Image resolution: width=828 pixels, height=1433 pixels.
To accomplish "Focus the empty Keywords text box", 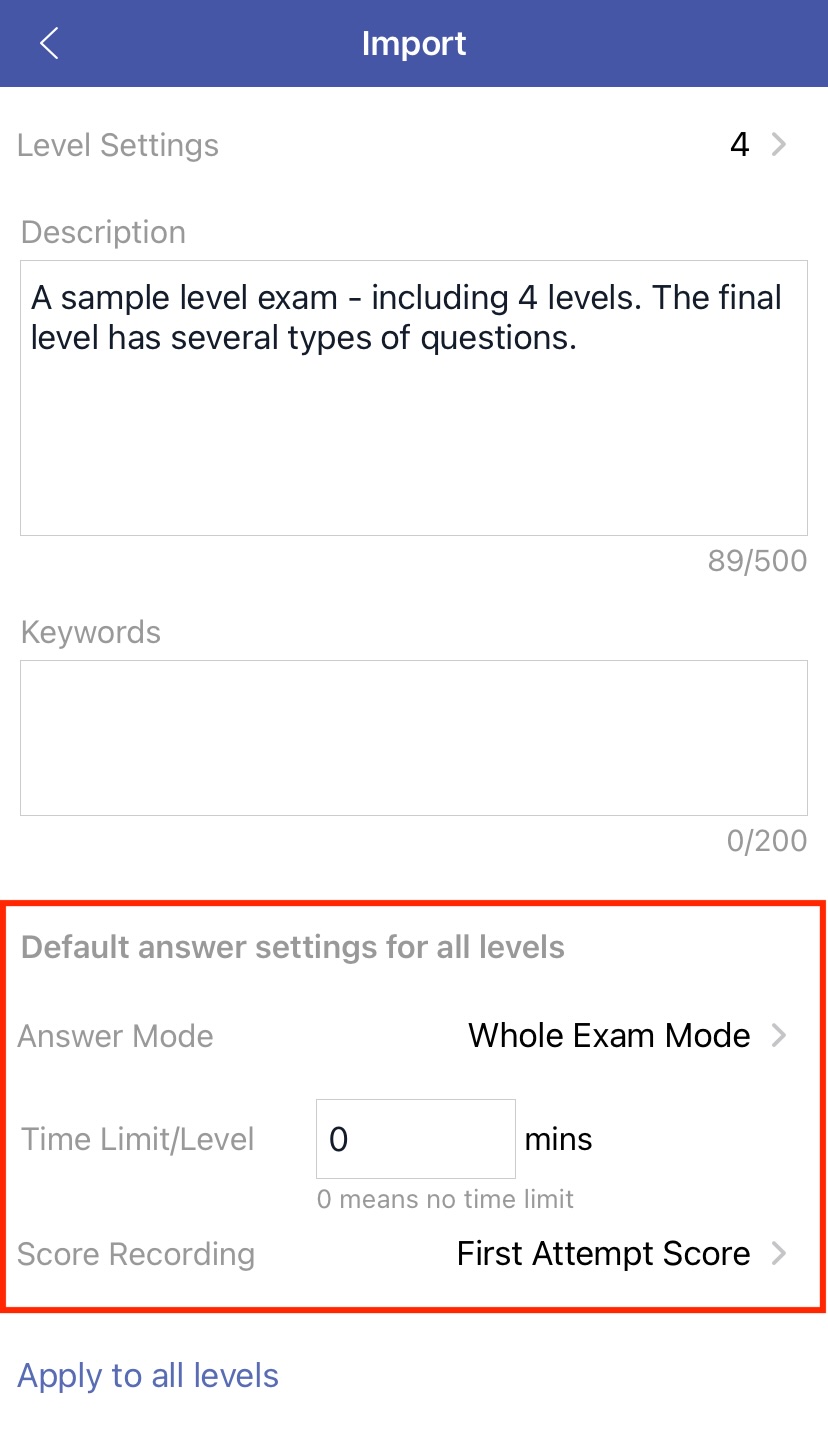I will [x=413, y=737].
